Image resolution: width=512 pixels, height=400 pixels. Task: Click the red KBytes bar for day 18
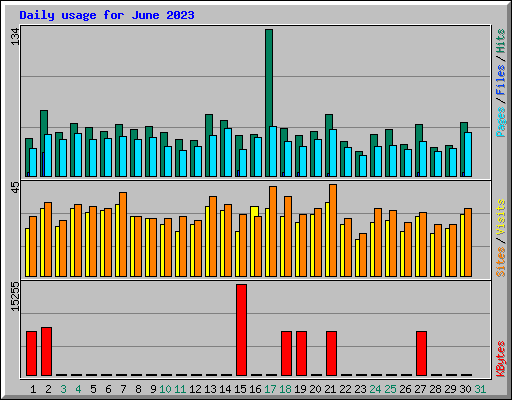coord(286,353)
